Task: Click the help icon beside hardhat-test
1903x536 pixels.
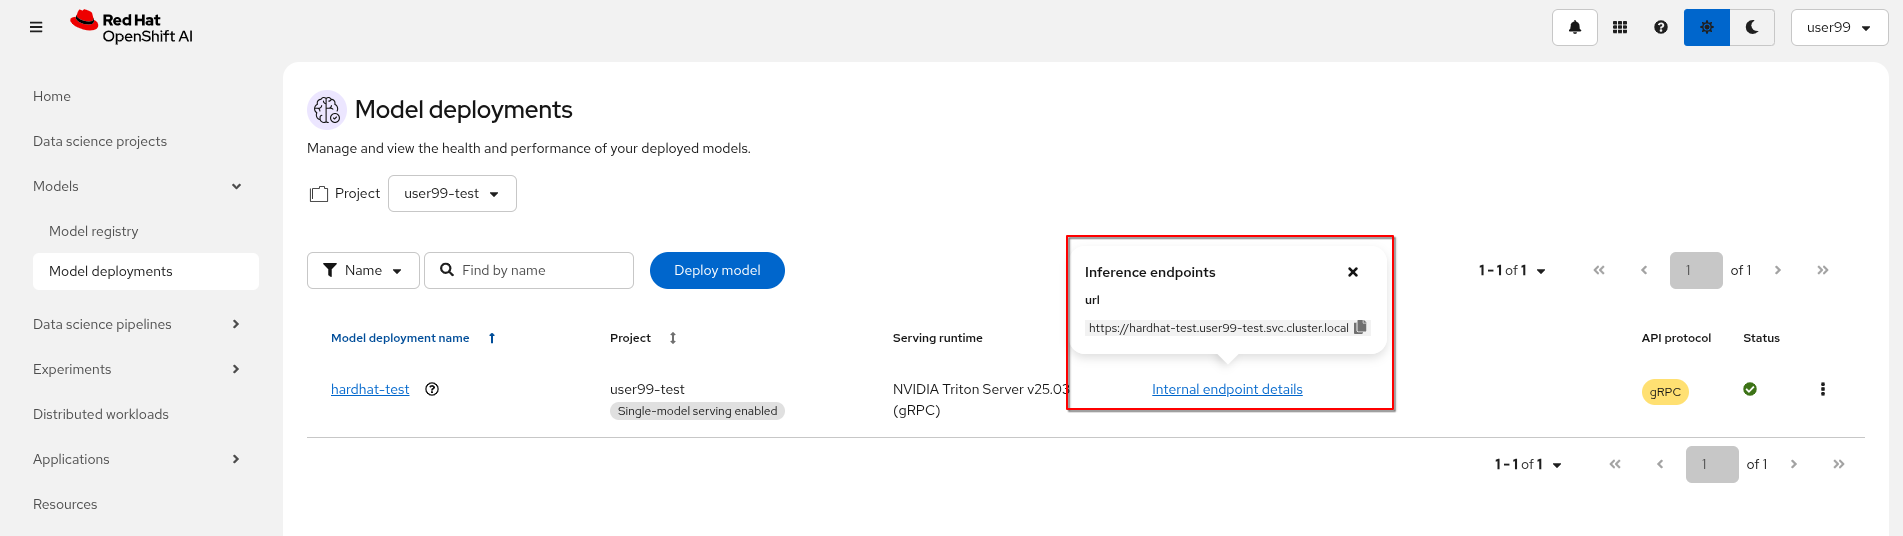Action: [432, 389]
